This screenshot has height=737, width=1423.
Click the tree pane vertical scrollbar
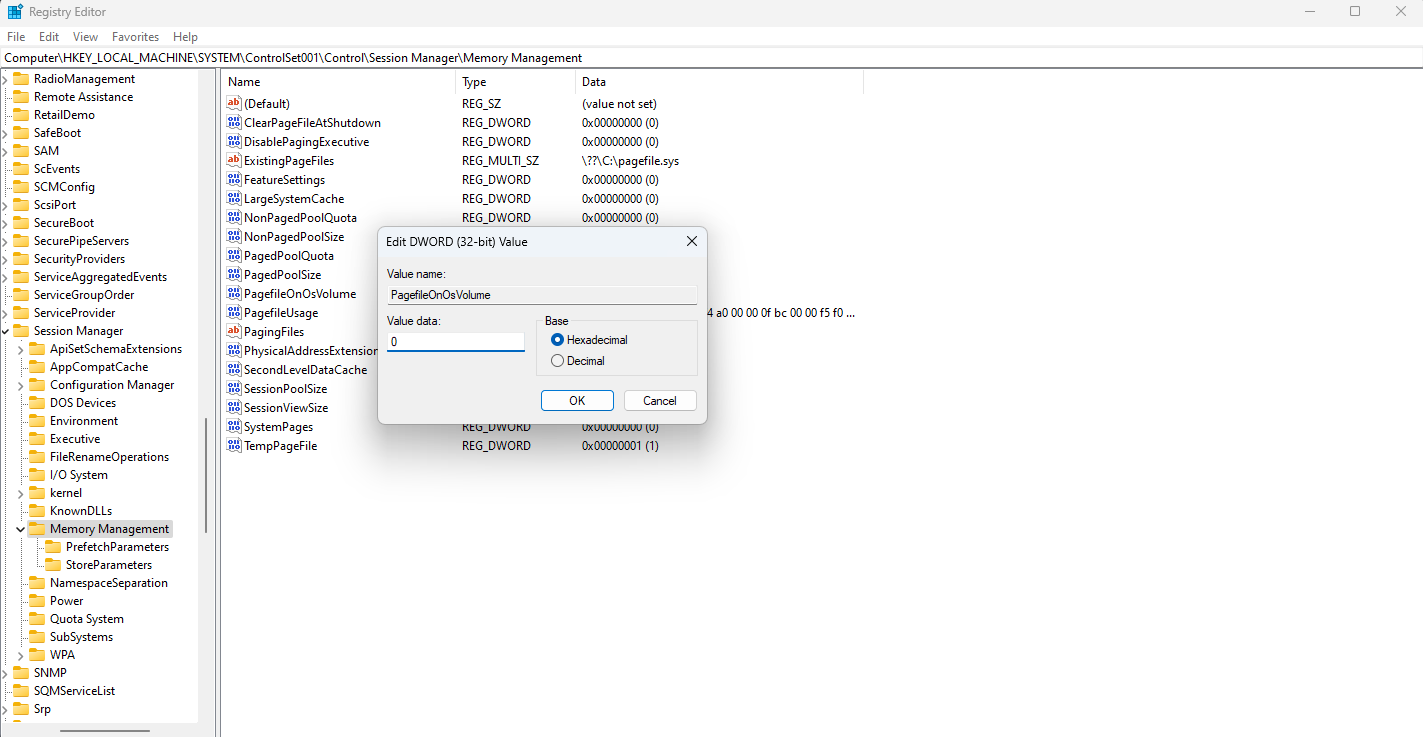click(x=206, y=475)
